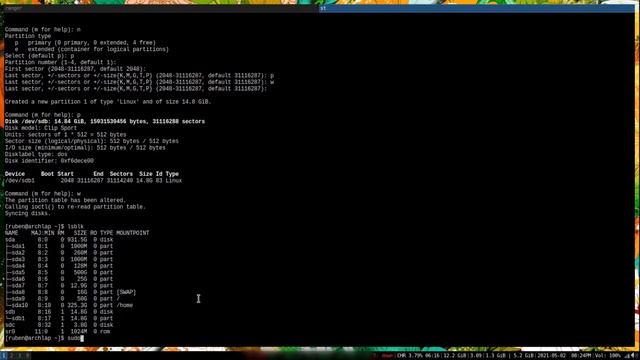
Task: Click the MAJ:MIN column header
Action: [42, 233]
